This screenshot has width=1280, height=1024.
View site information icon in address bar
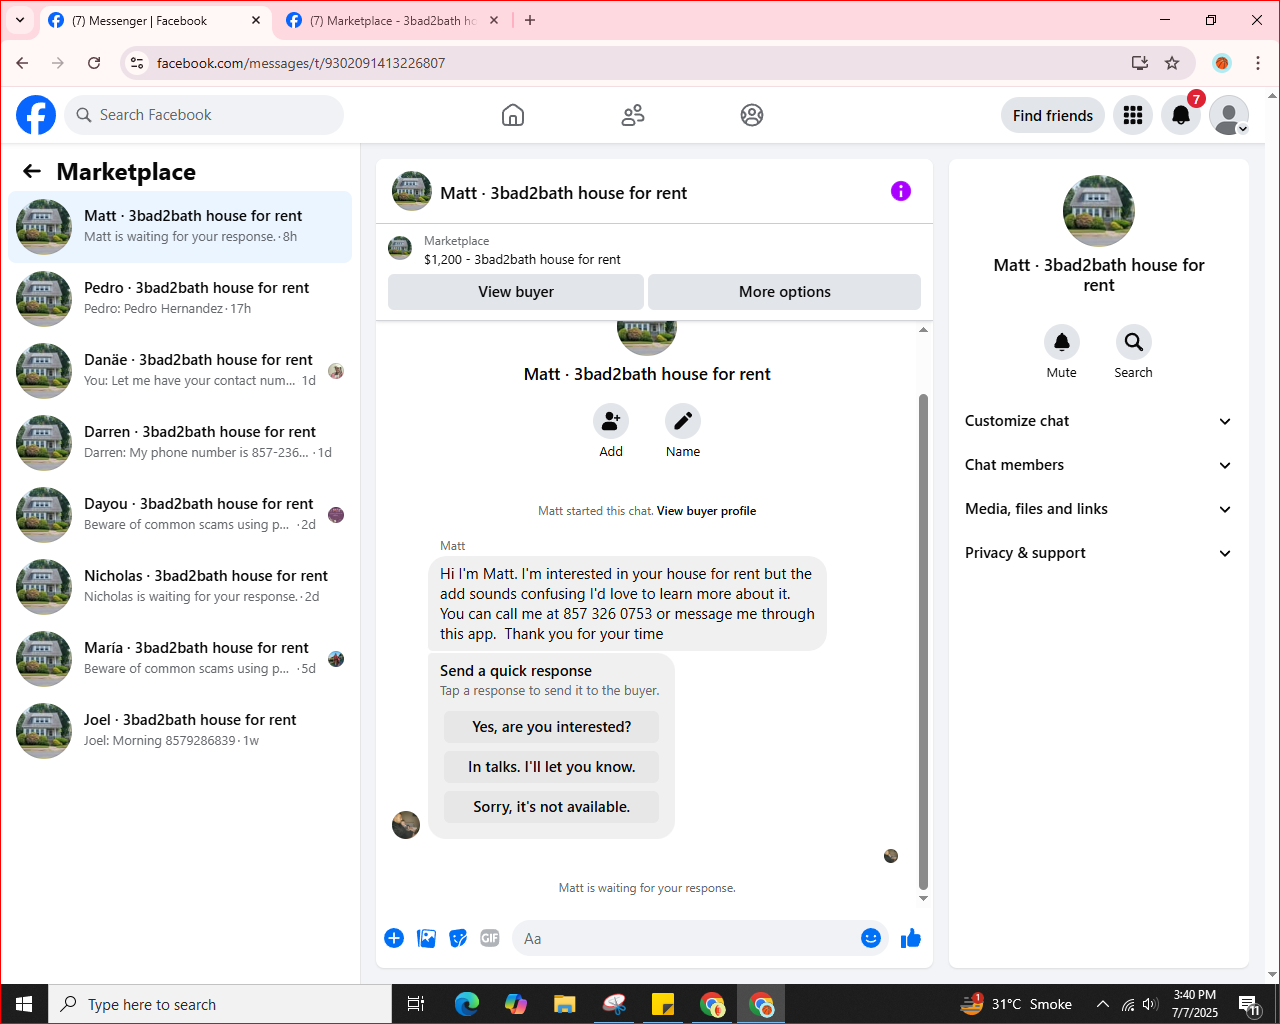click(138, 63)
